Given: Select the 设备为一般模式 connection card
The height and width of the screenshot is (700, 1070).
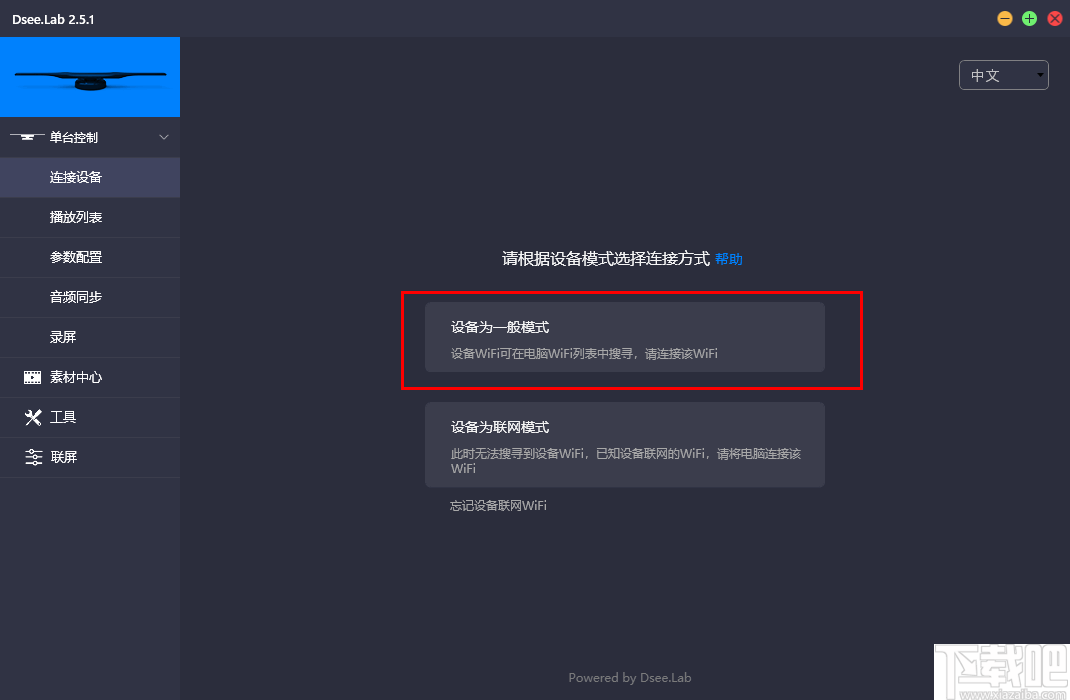Looking at the screenshot, I should point(625,338).
